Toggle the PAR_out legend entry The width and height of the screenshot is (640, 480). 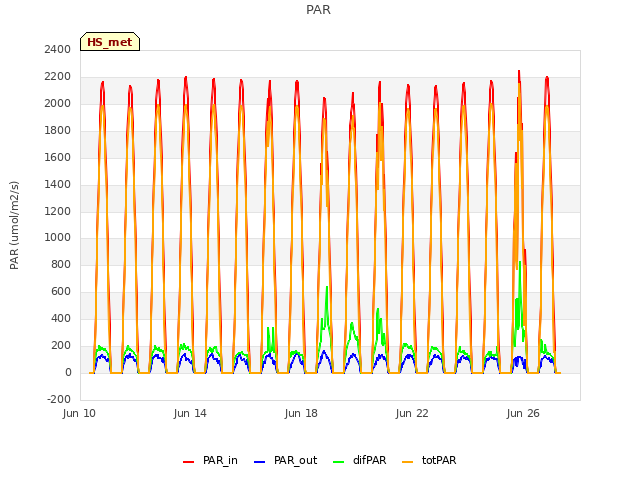tap(285, 460)
